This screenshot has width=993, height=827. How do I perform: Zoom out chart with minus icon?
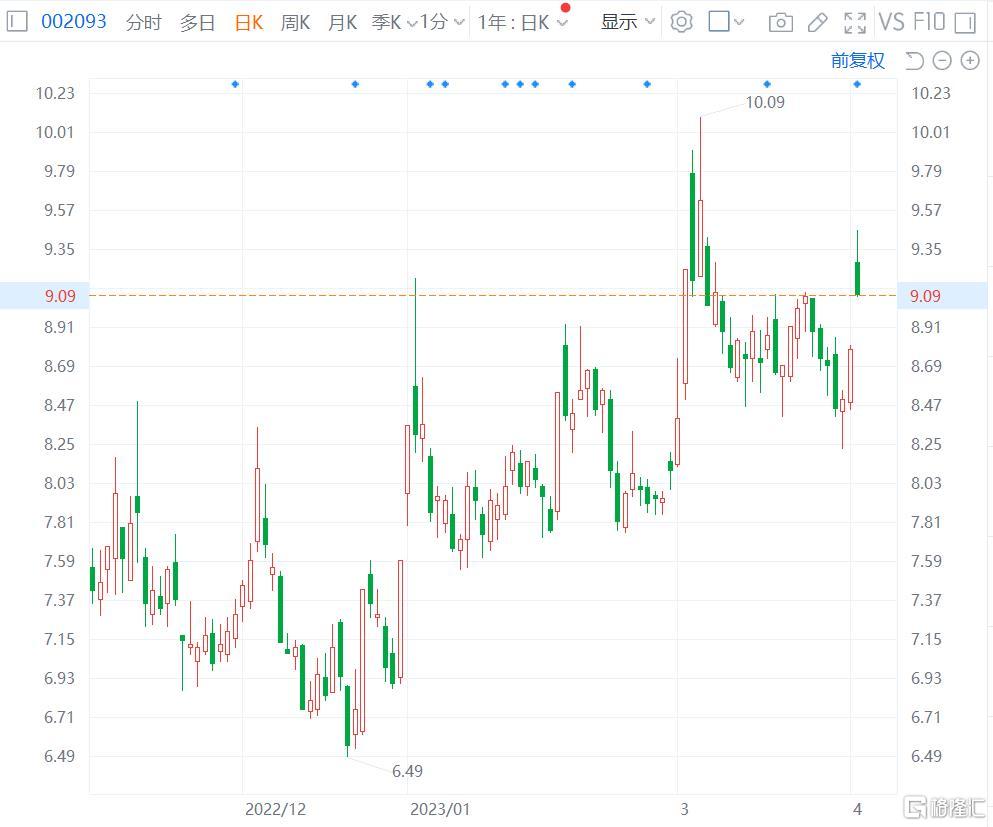pos(942,61)
